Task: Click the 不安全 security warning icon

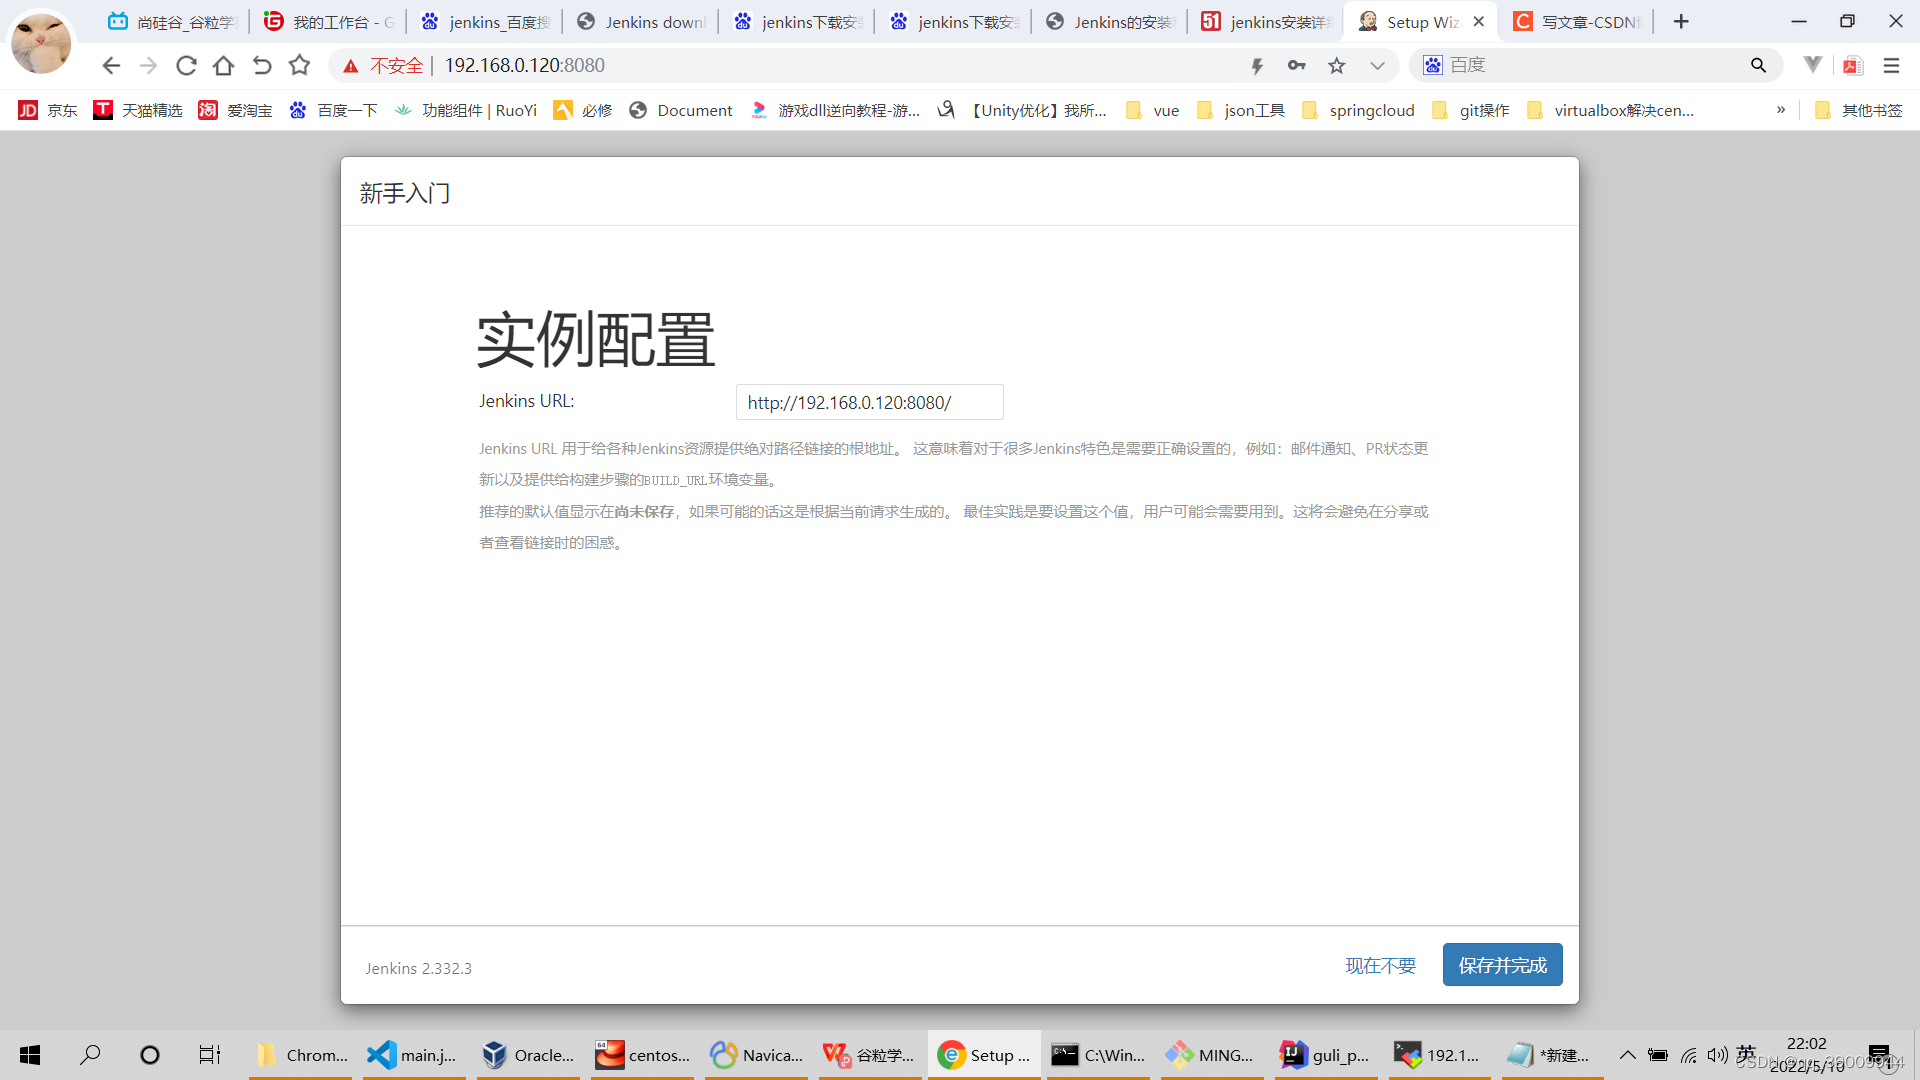Action: pos(351,65)
